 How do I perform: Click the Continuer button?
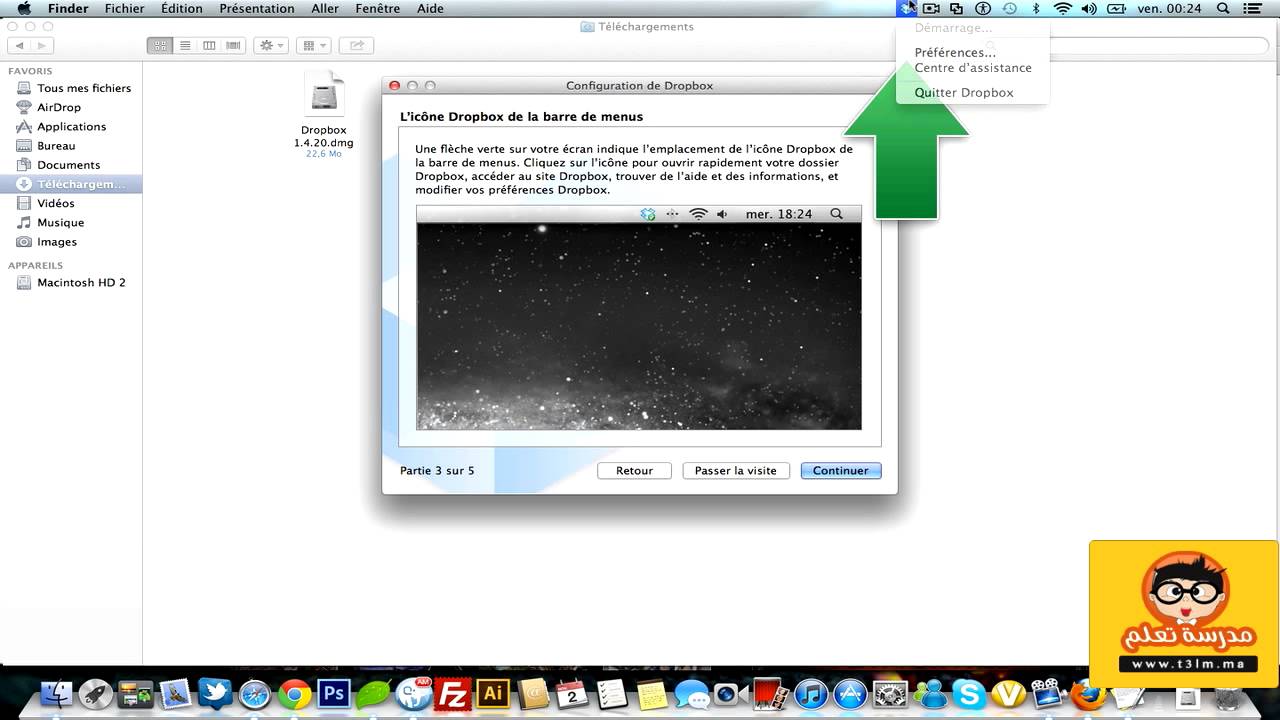pyautogui.click(x=841, y=470)
